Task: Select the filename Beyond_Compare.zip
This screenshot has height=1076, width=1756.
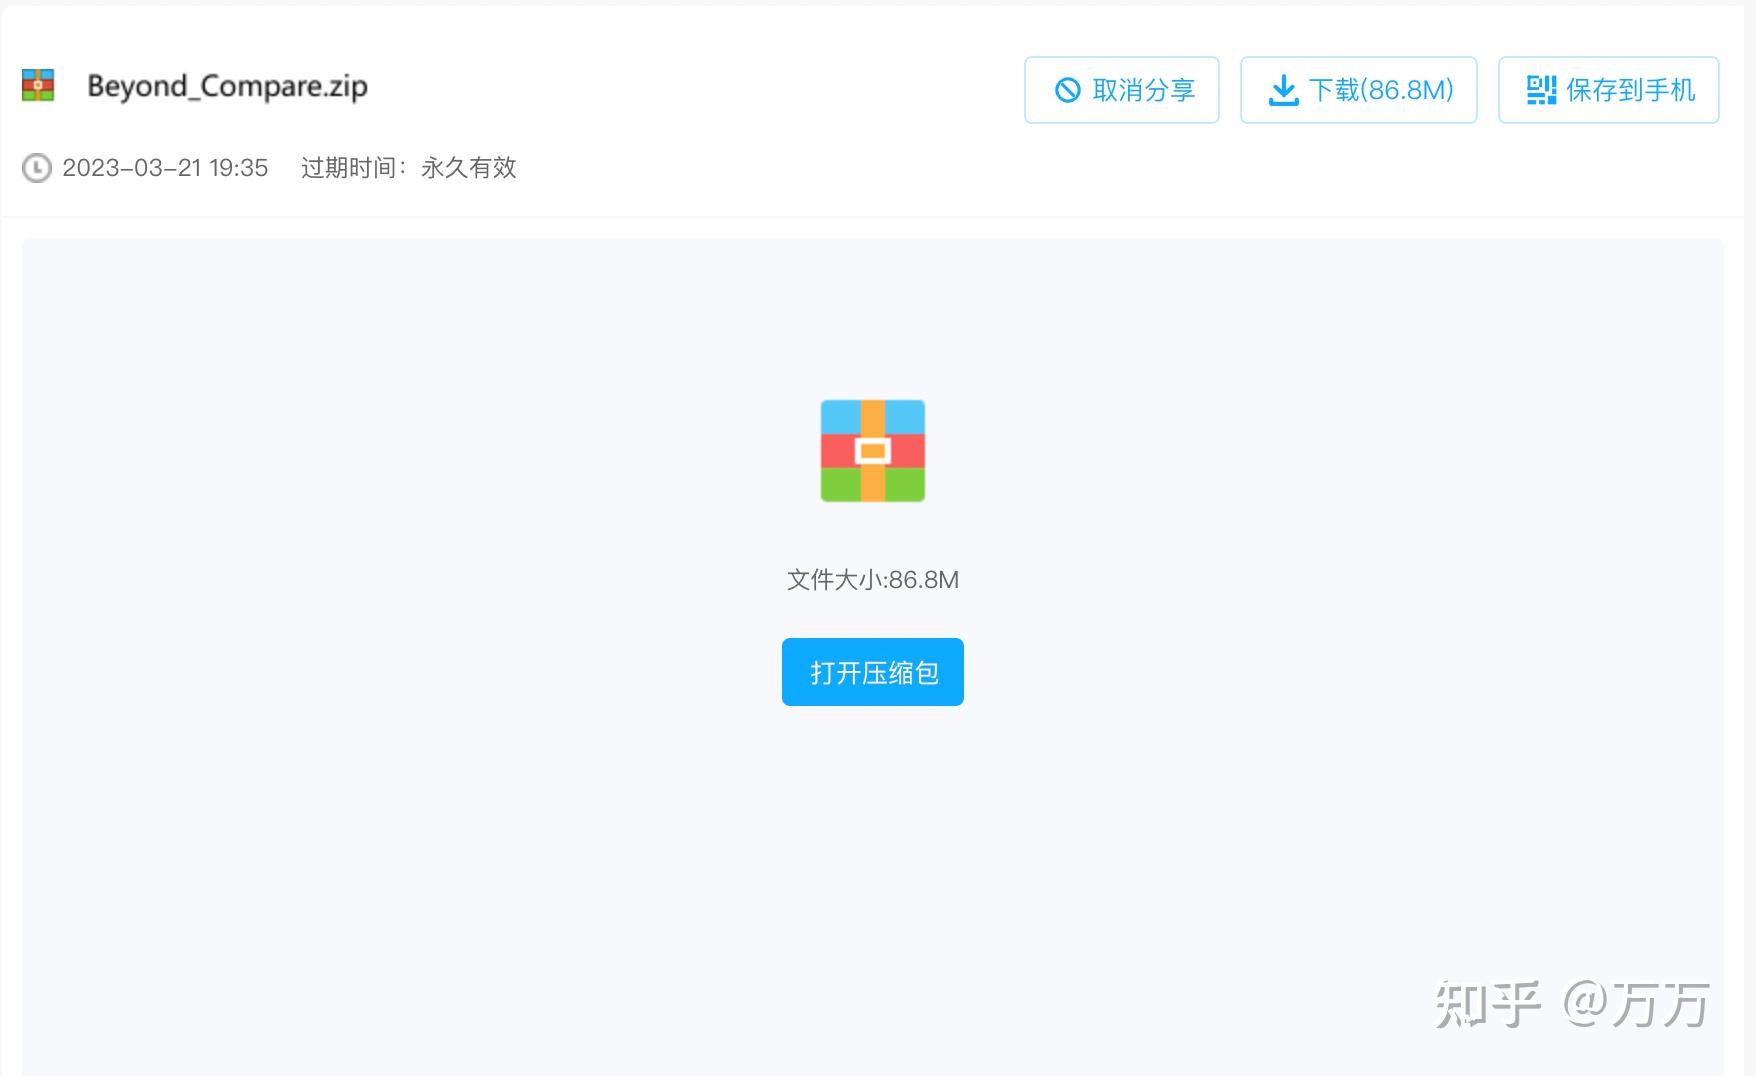Action: coord(227,86)
